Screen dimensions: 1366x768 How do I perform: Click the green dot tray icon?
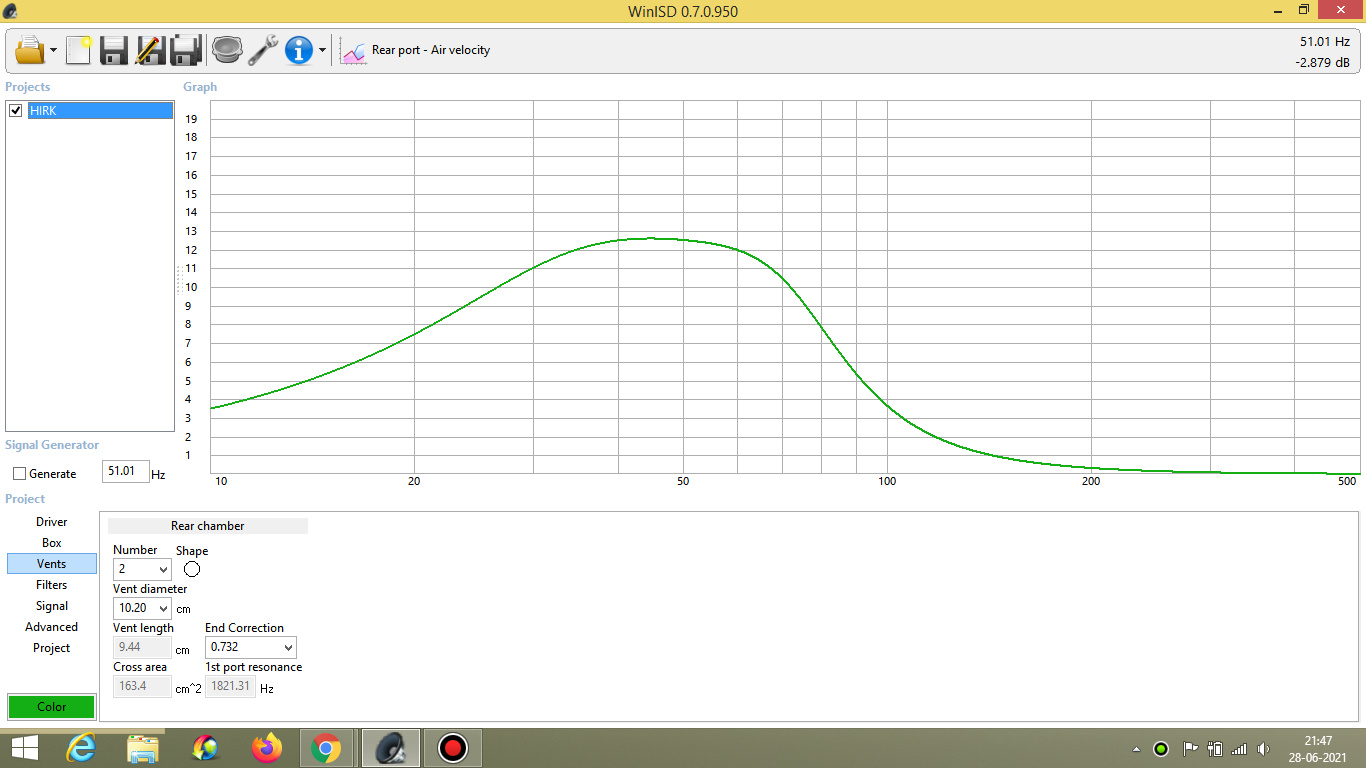click(1161, 749)
